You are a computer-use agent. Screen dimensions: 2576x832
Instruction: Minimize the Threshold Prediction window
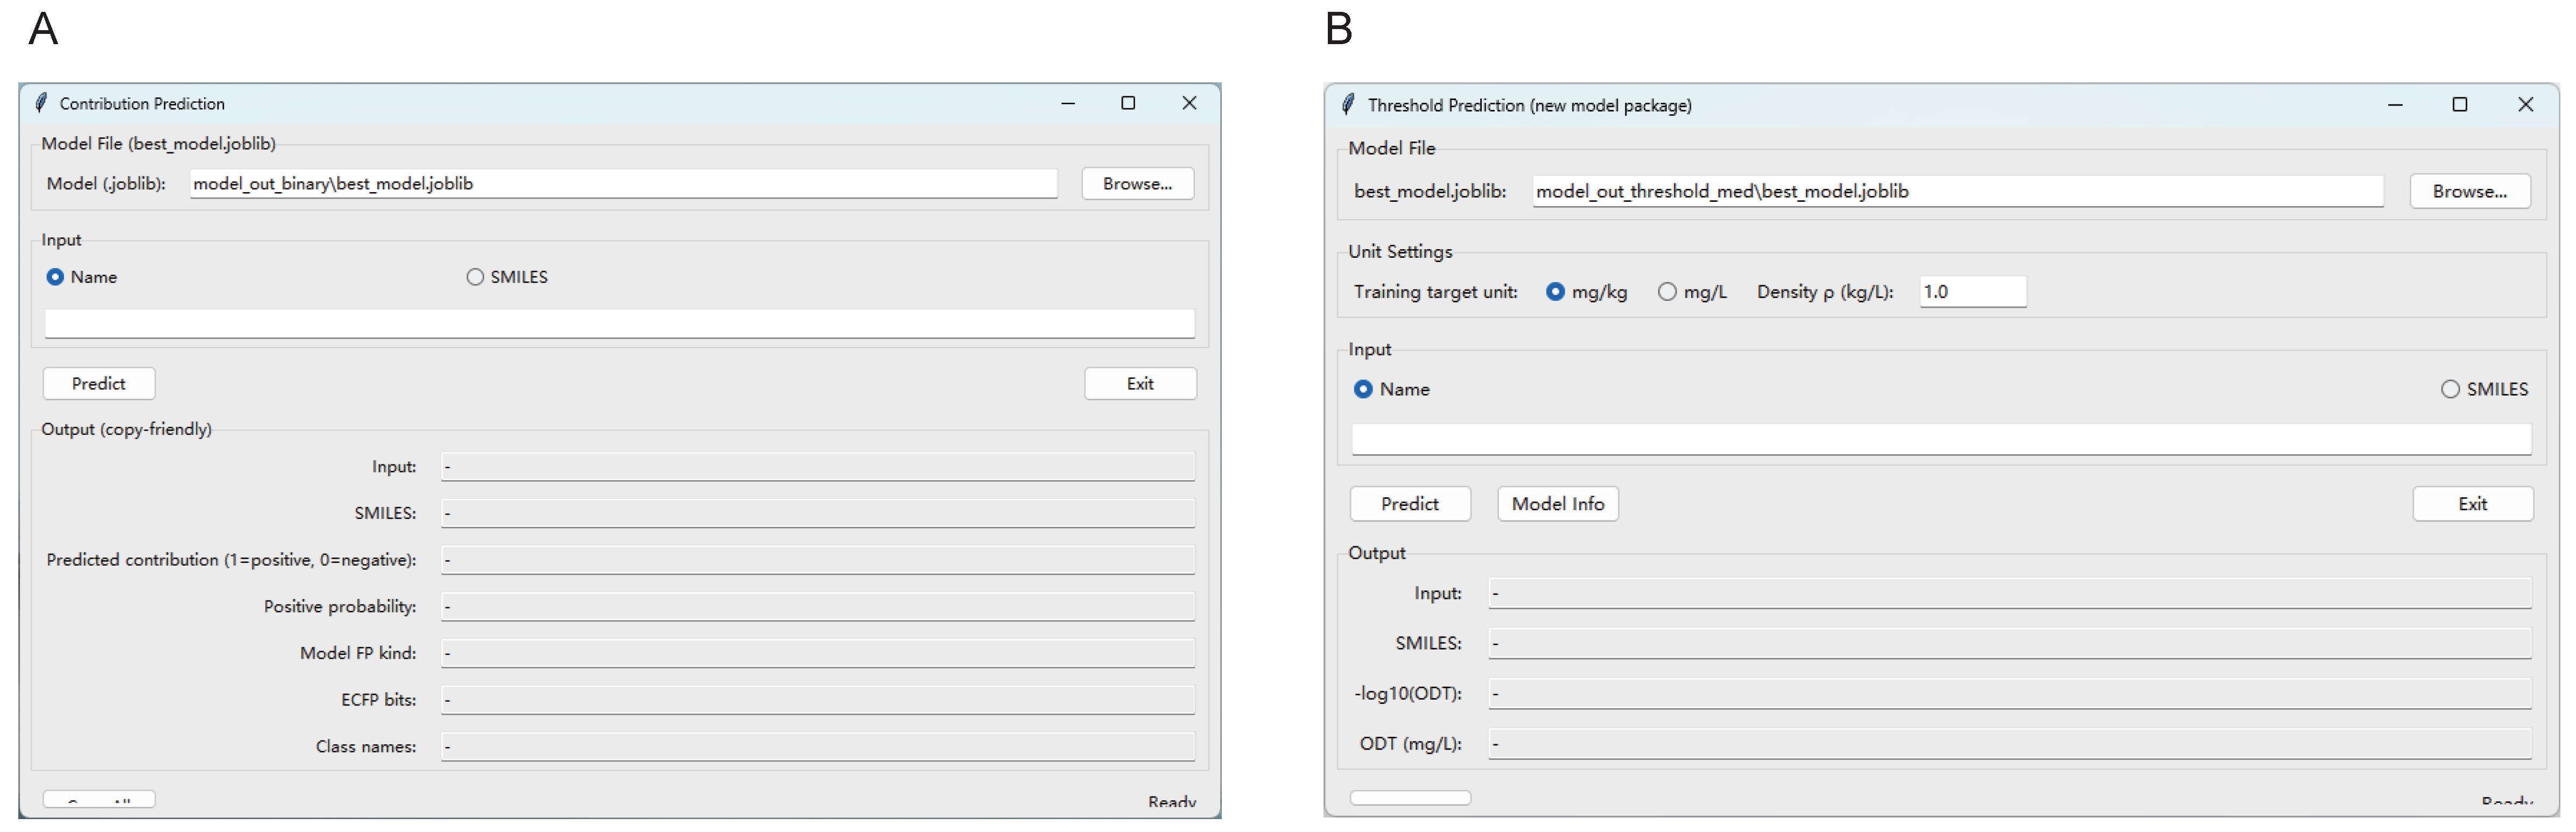(x=2395, y=105)
